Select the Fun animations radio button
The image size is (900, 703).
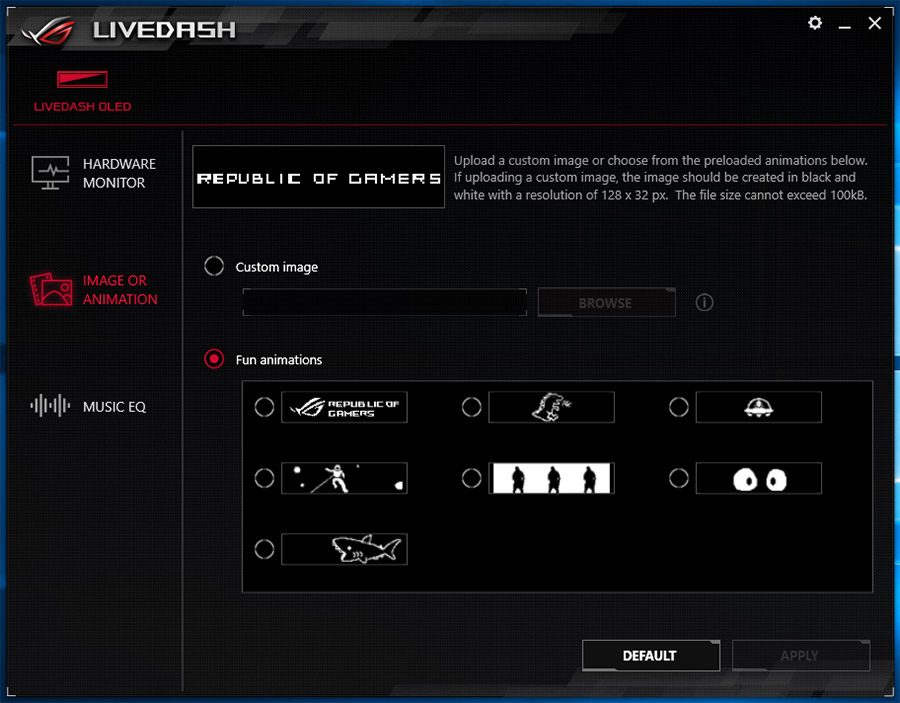point(214,359)
